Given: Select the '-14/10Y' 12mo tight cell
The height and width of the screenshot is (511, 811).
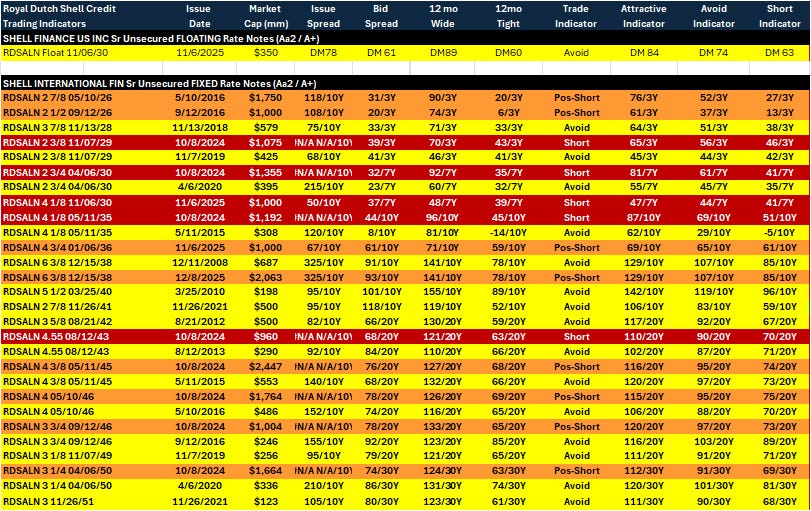Looking at the screenshot, I should (x=508, y=233).
